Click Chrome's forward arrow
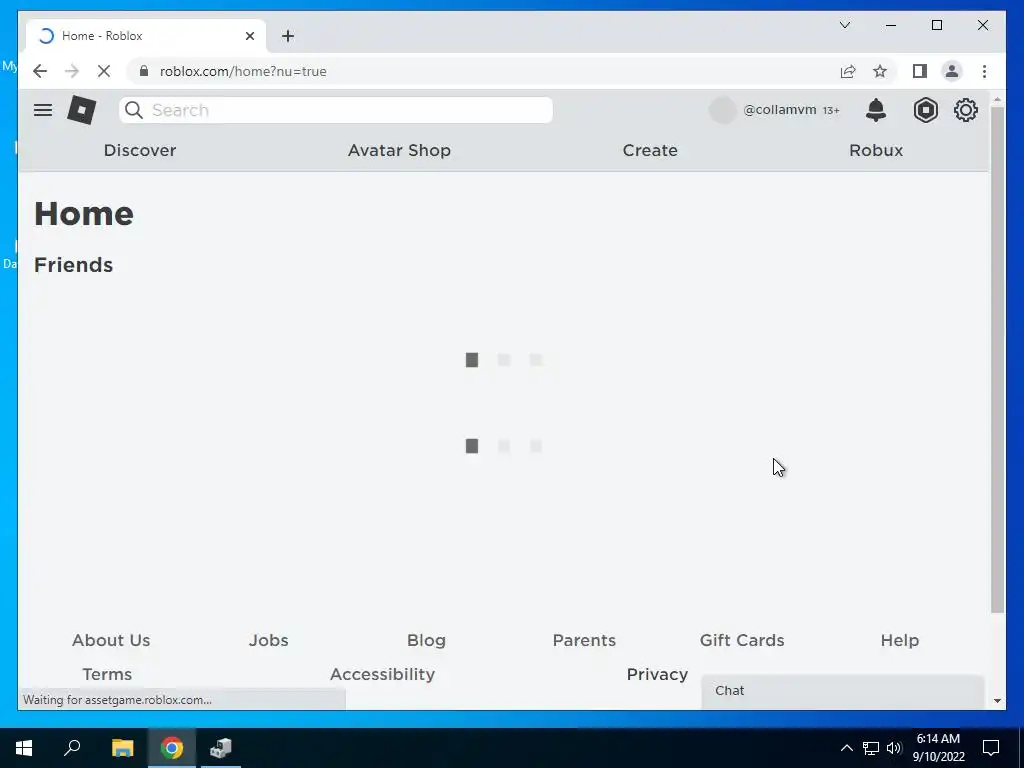 tap(72, 71)
